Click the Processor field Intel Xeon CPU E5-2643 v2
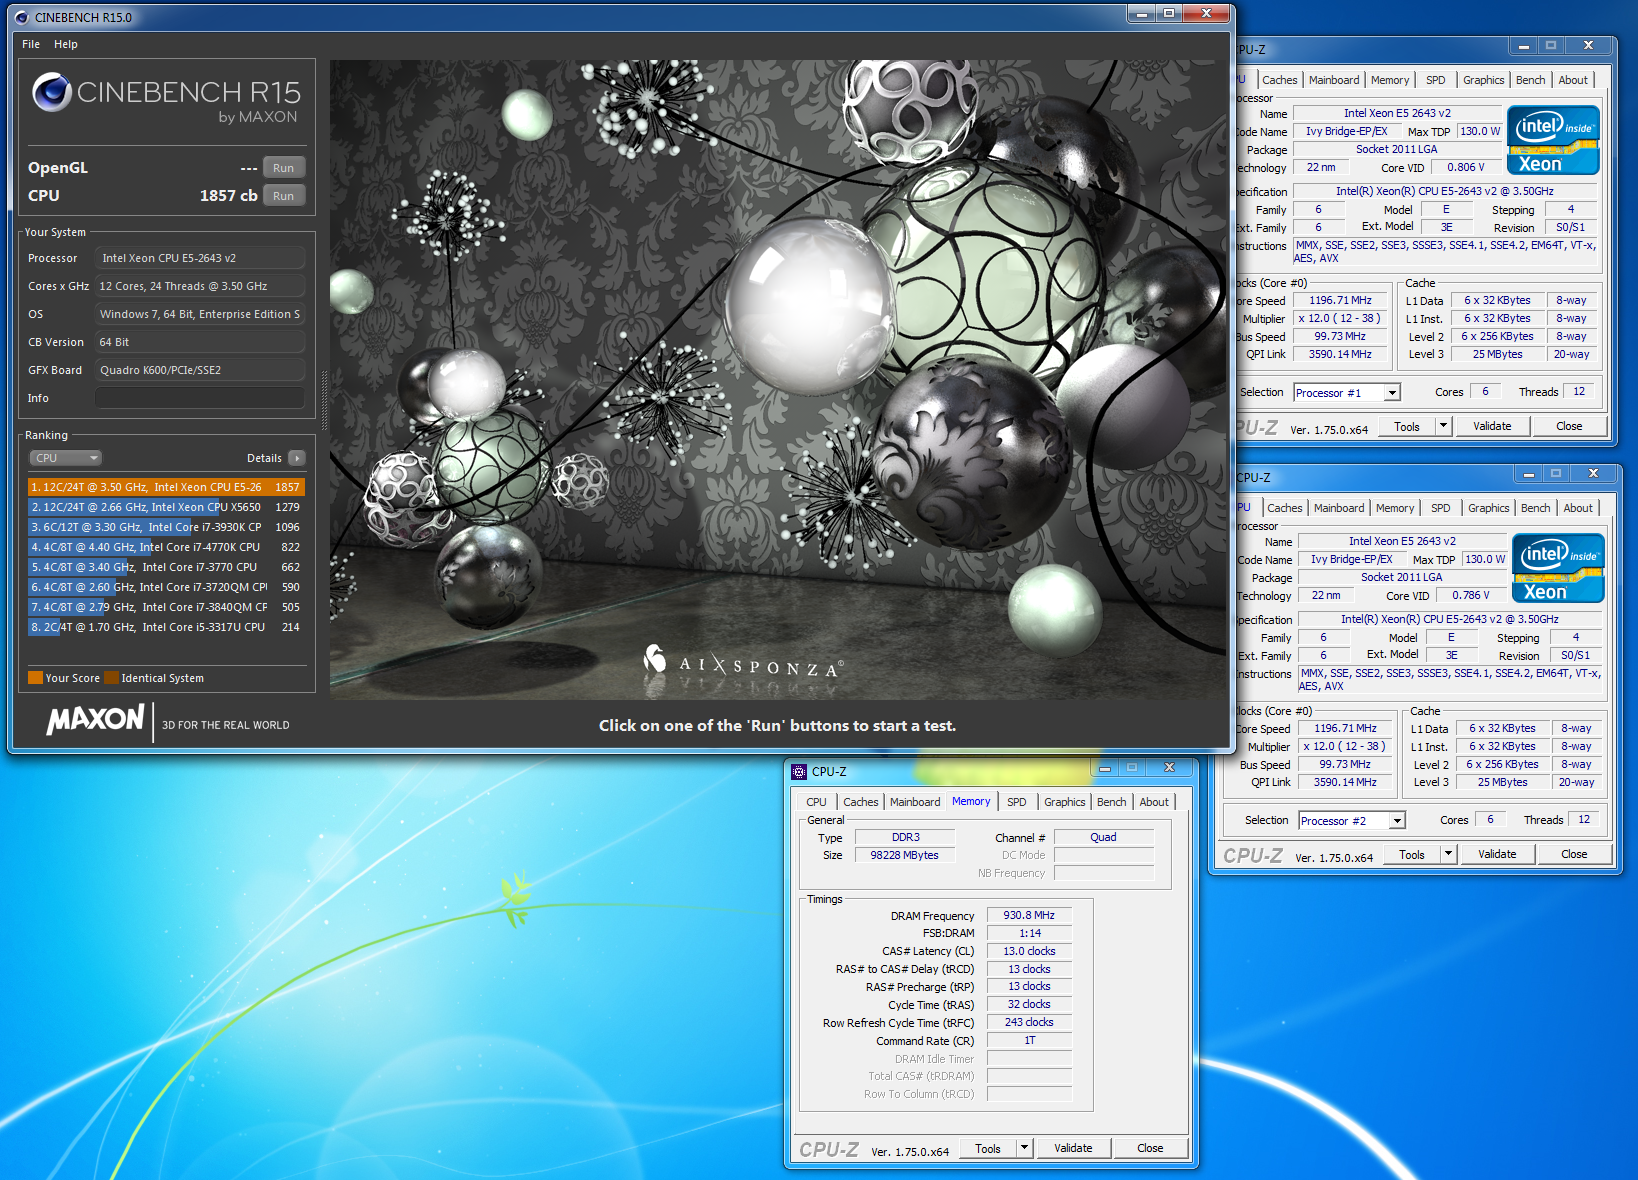 coord(200,258)
